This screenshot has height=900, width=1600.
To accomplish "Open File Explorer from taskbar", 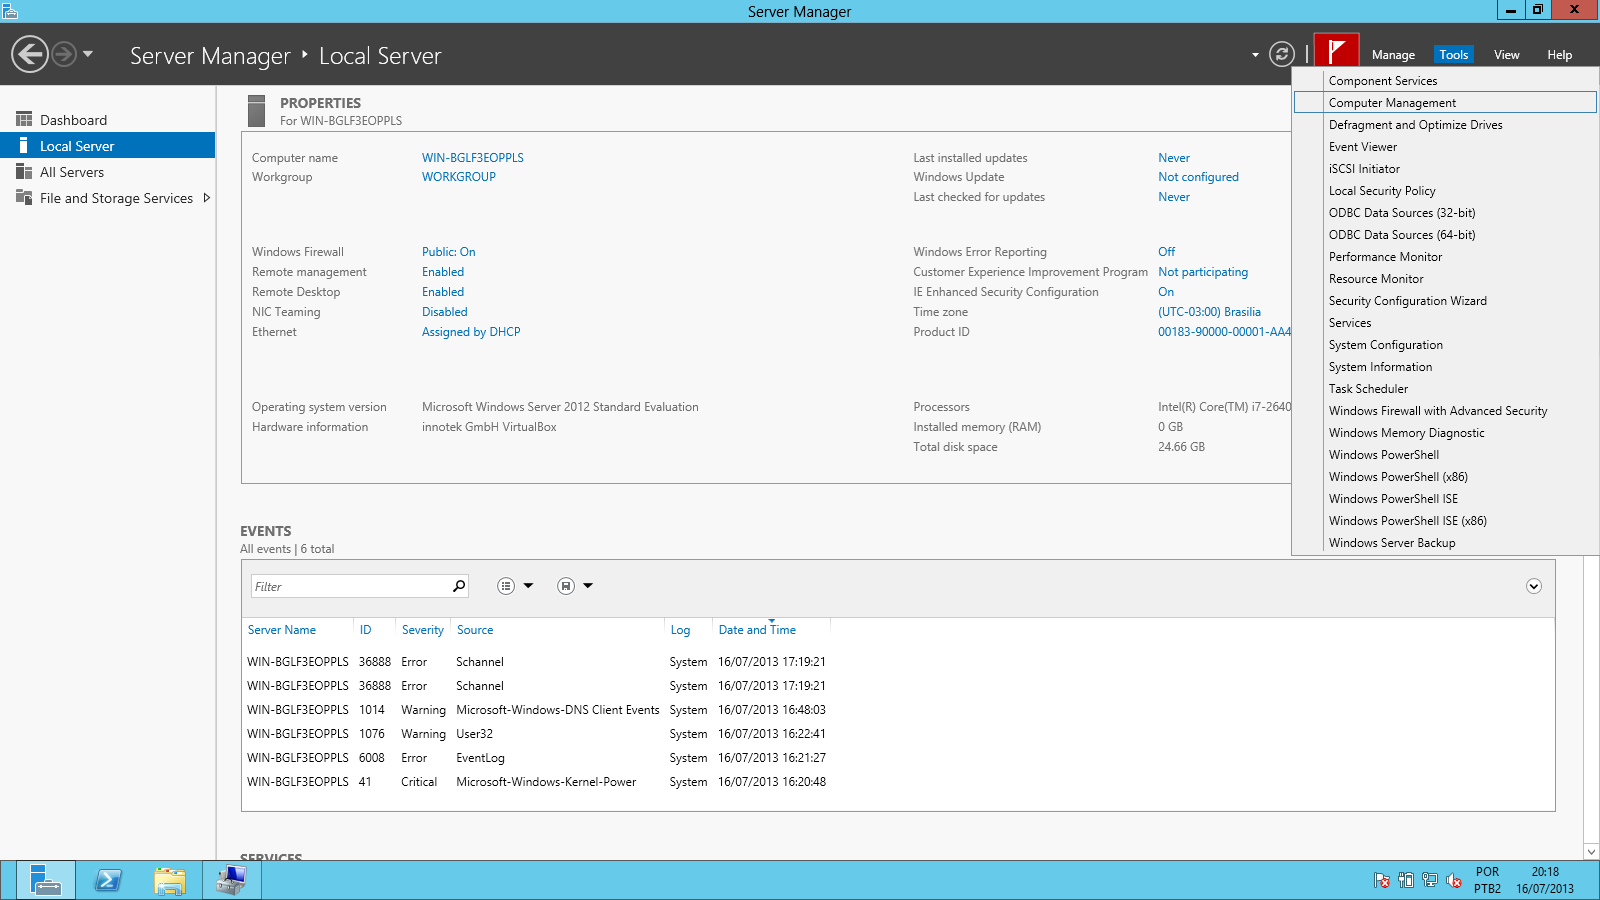I will [169, 880].
